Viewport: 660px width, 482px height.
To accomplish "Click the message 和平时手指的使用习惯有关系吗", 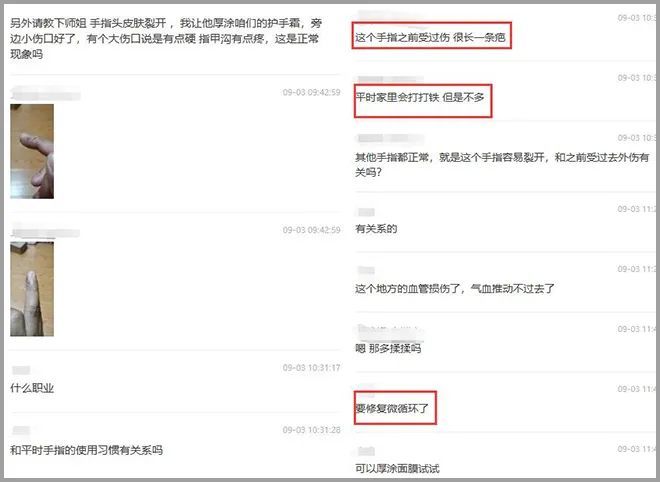I will click(x=86, y=450).
